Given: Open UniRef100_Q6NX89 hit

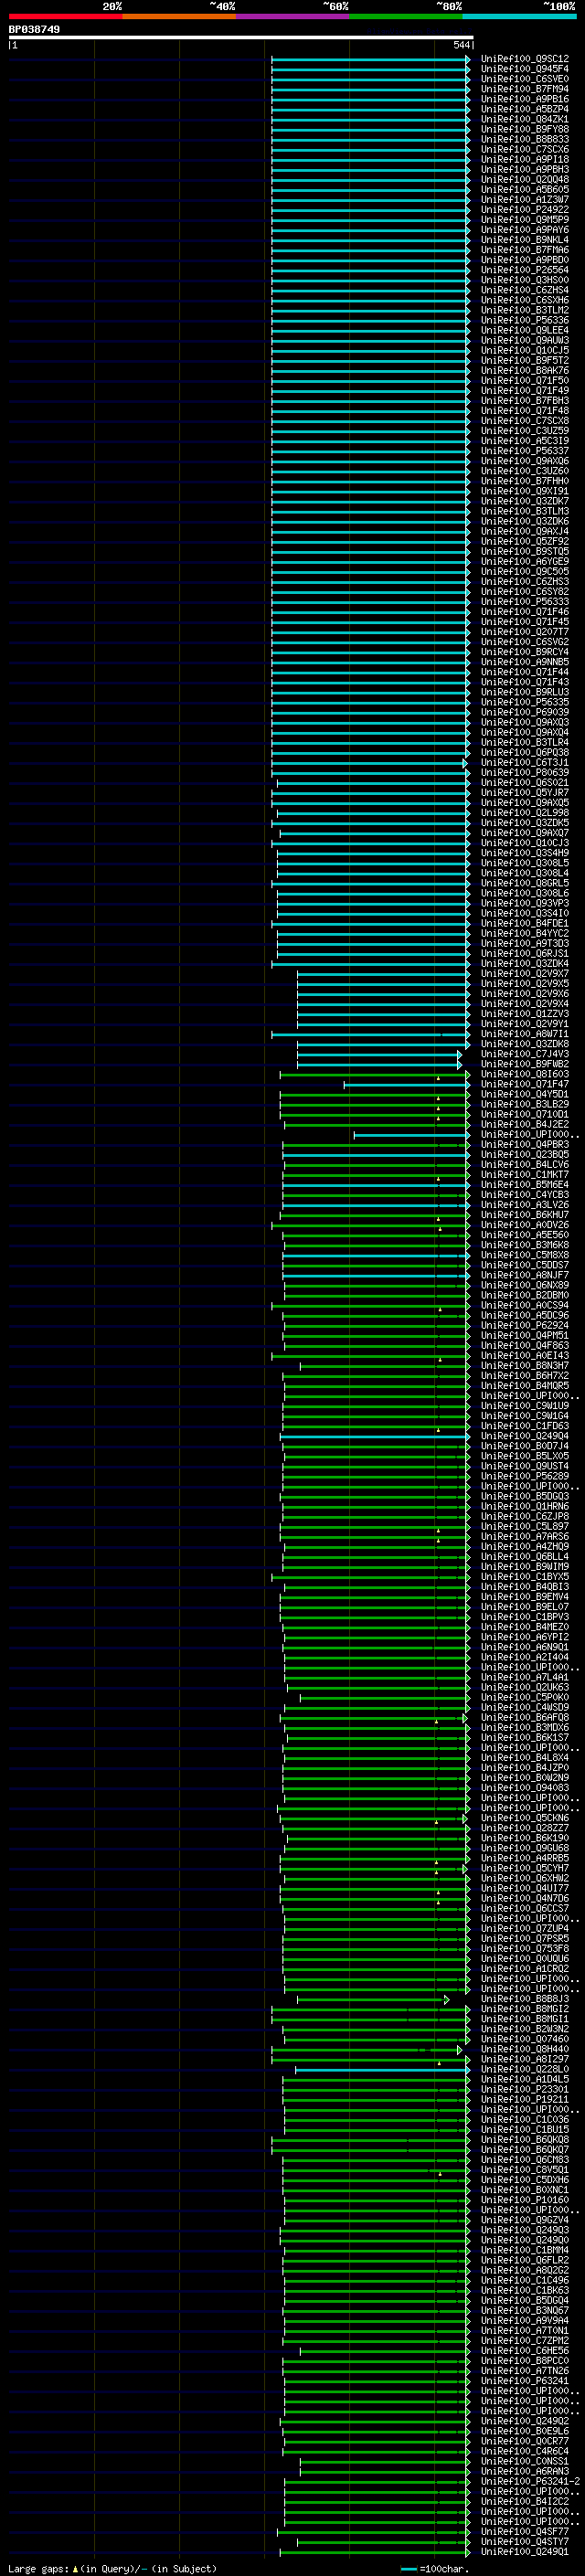Looking at the screenshot, I should click(524, 1285).
